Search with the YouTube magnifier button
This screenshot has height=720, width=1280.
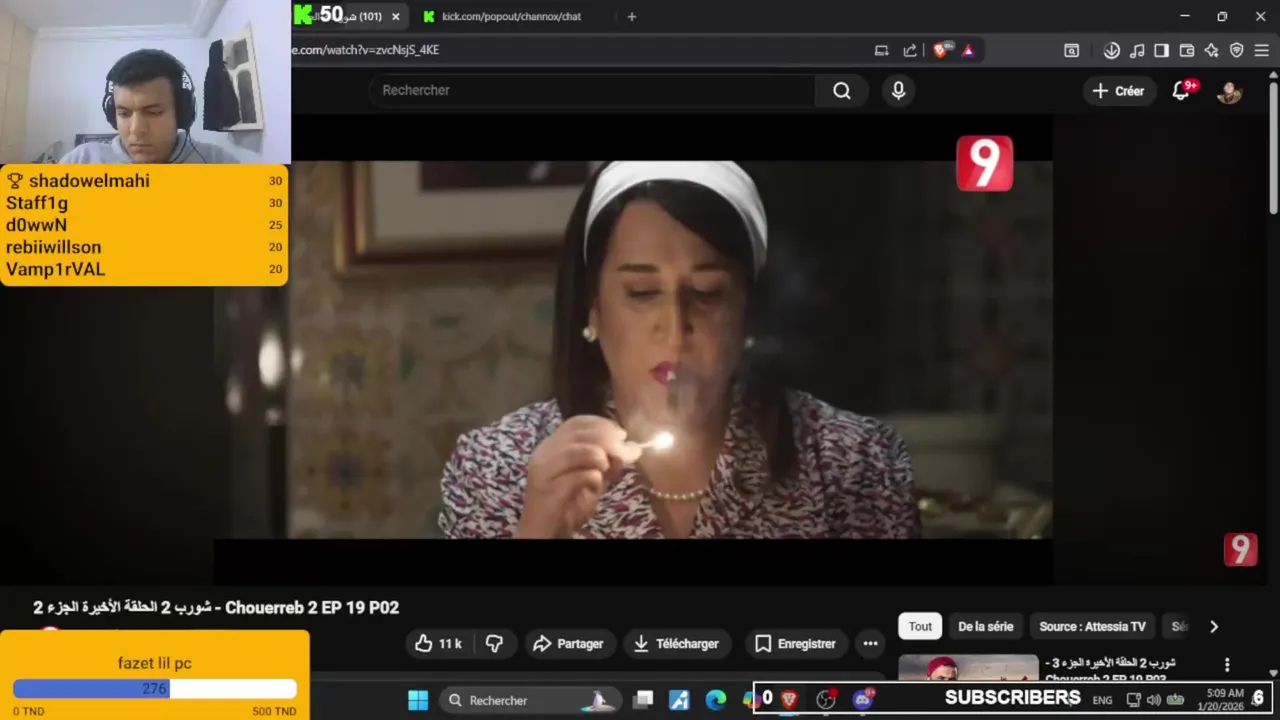click(842, 91)
